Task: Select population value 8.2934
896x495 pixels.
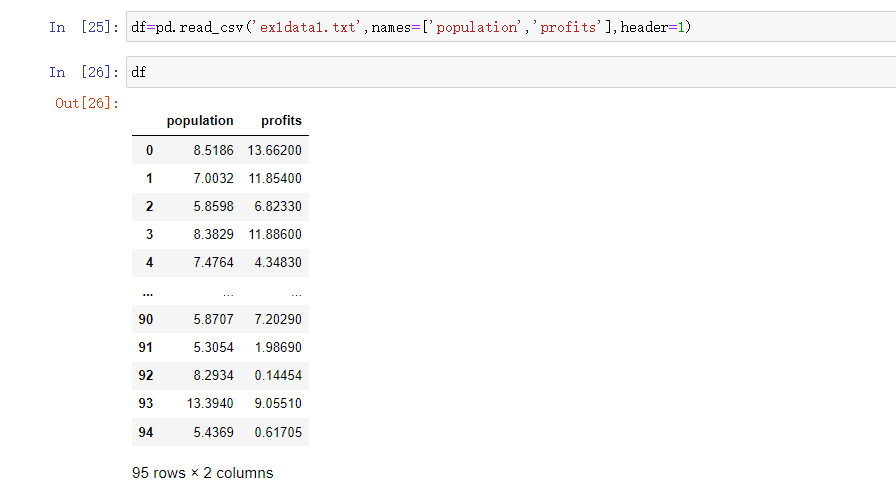Action: [213, 376]
